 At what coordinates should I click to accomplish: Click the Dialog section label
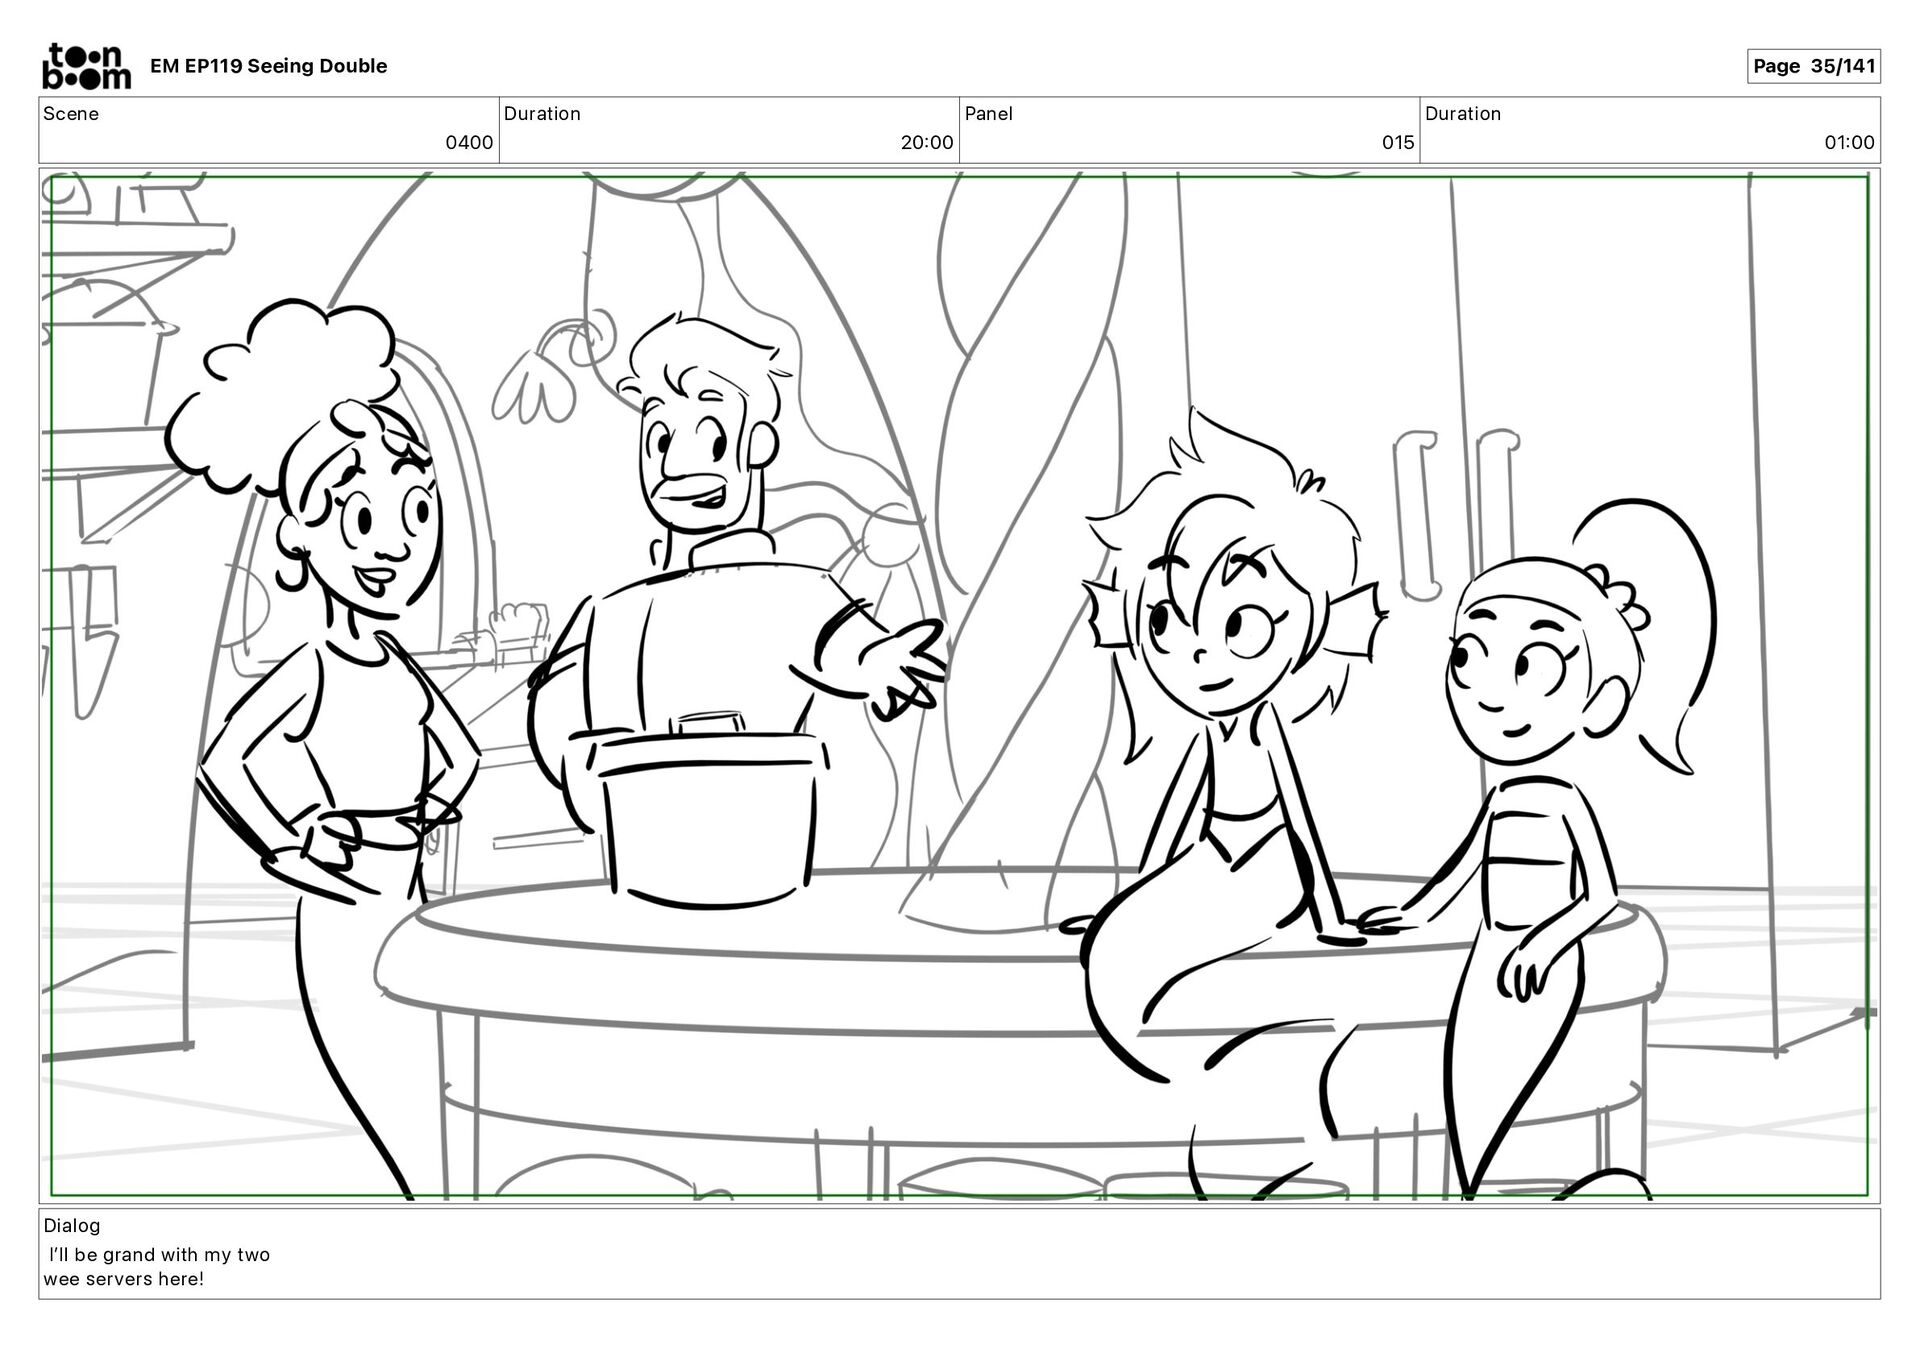[x=72, y=1225]
